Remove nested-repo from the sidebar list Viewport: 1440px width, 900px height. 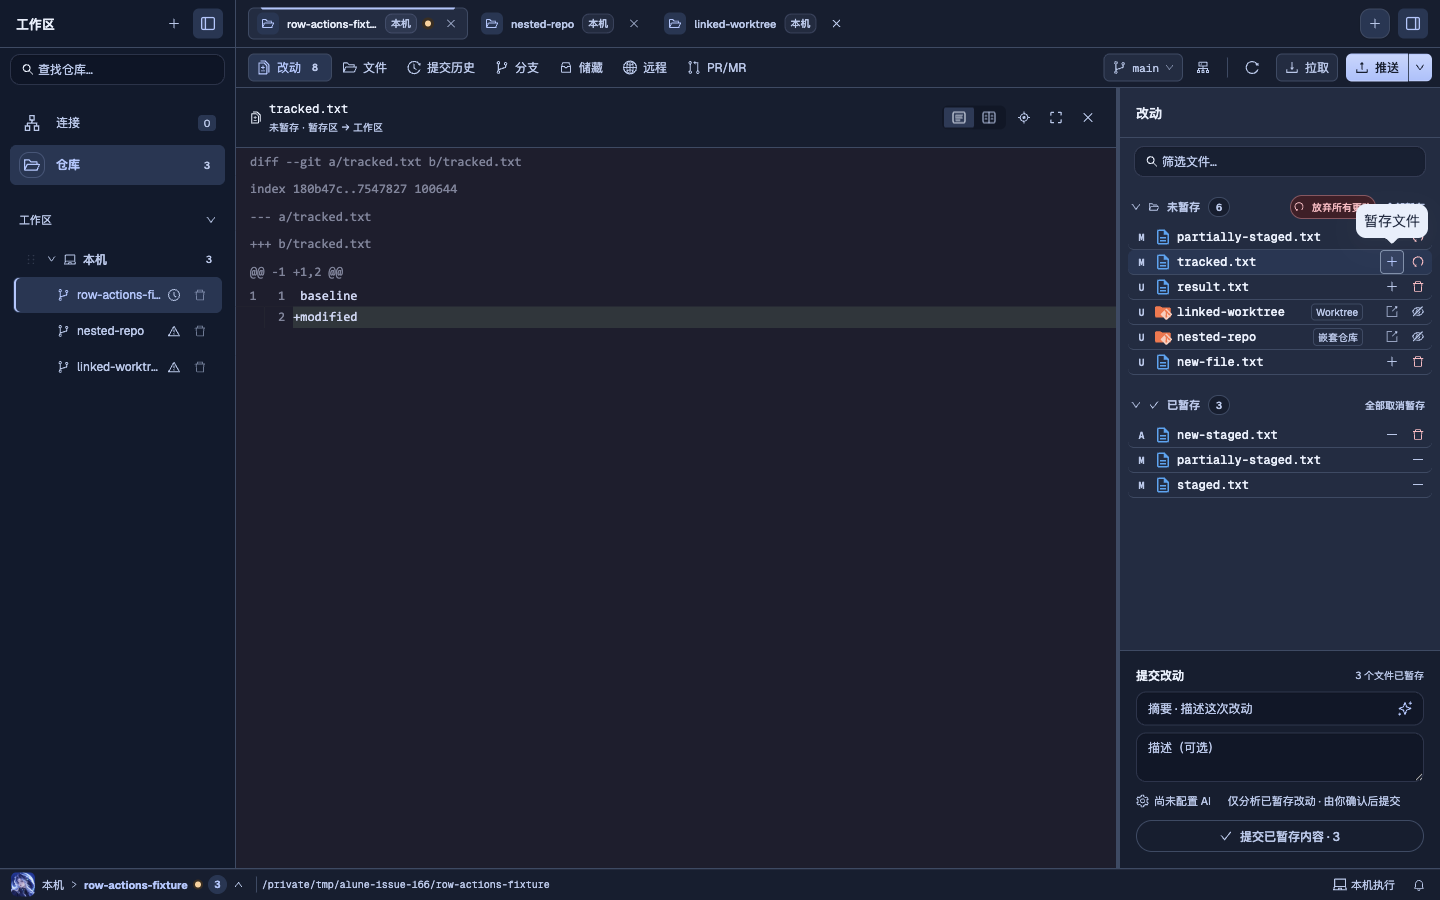(x=200, y=331)
